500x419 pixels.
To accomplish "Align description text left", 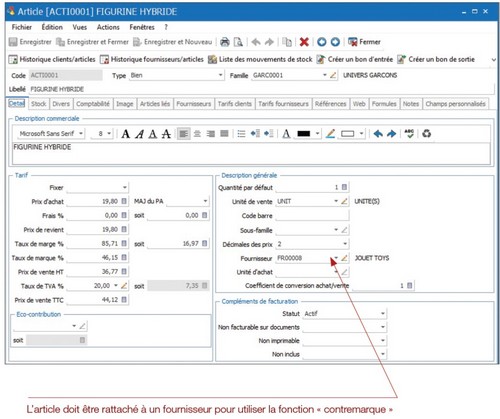I will point(183,134).
